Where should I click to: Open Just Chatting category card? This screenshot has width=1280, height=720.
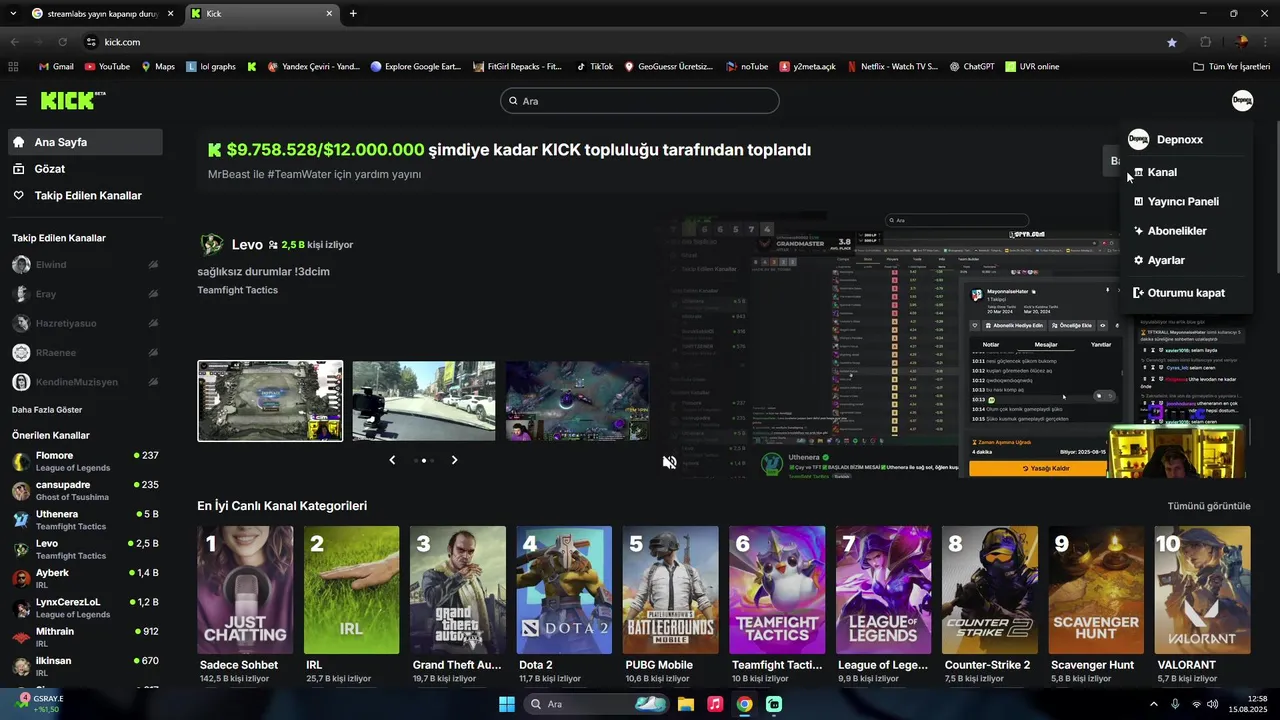pyautogui.click(x=245, y=590)
